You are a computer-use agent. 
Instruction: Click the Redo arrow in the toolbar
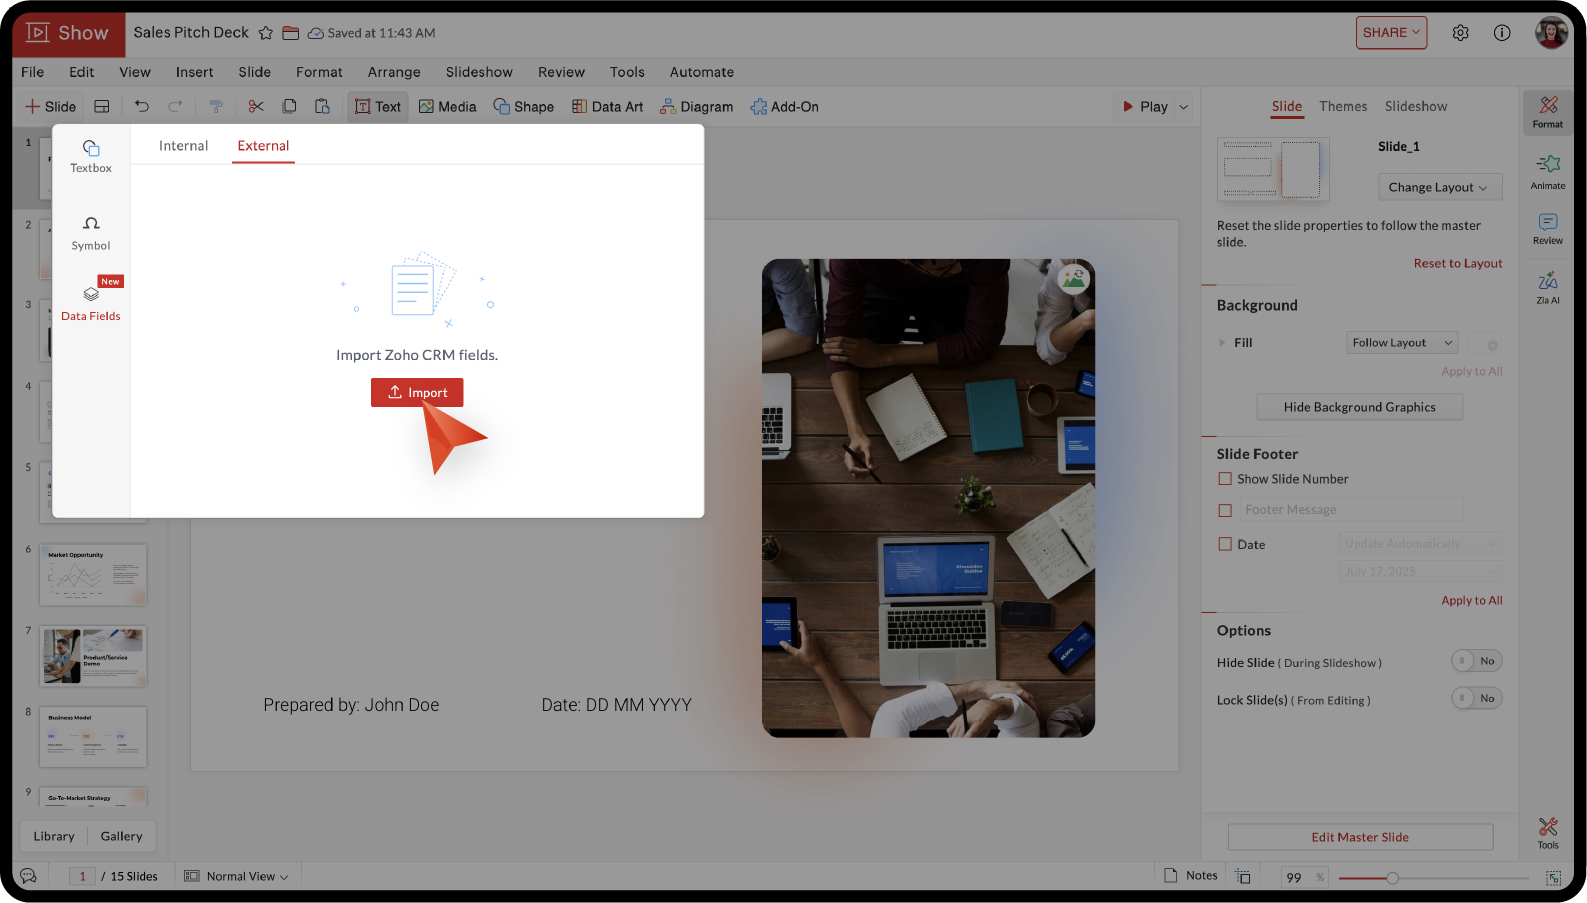175,106
